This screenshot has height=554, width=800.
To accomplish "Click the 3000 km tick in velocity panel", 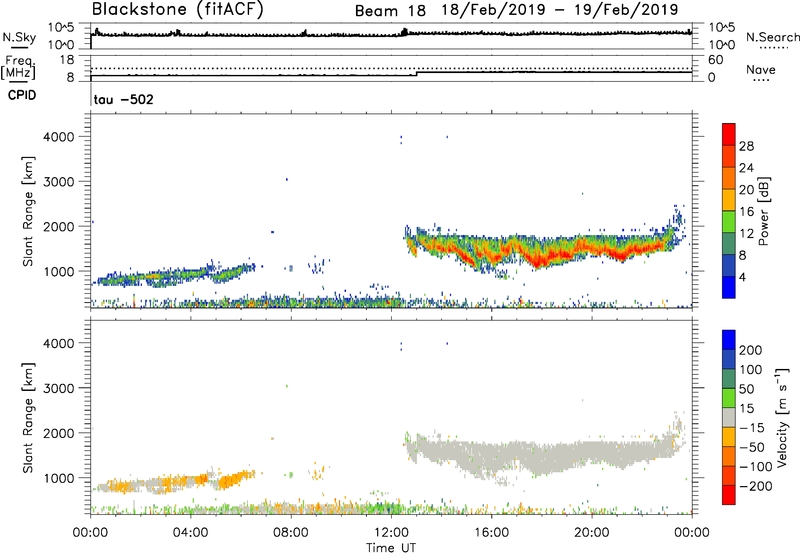I will (59, 388).
